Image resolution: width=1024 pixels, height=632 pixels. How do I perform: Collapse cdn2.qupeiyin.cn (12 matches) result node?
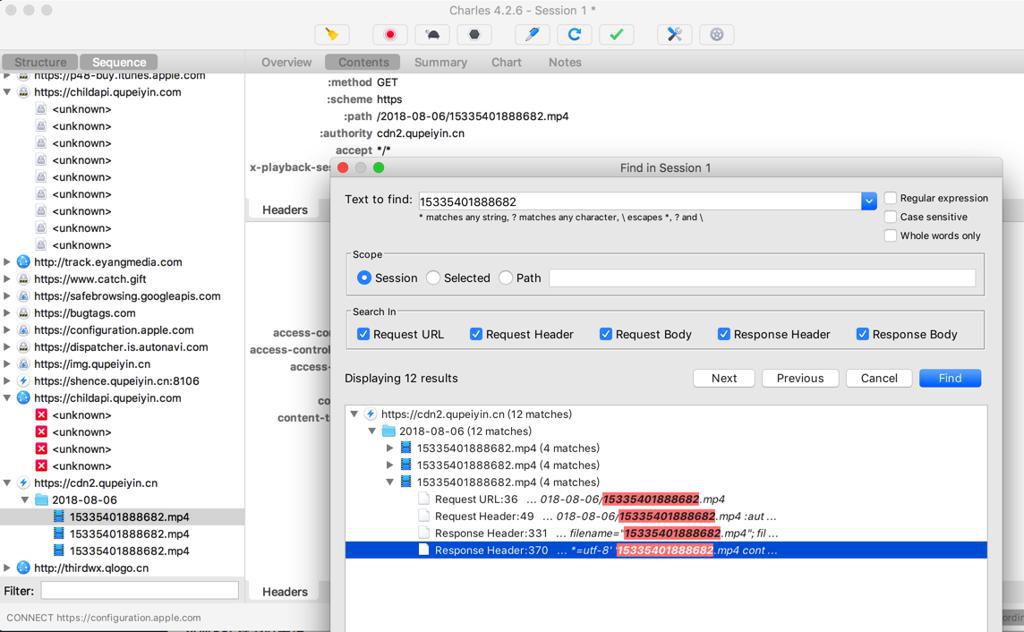click(x=354, y=414)
